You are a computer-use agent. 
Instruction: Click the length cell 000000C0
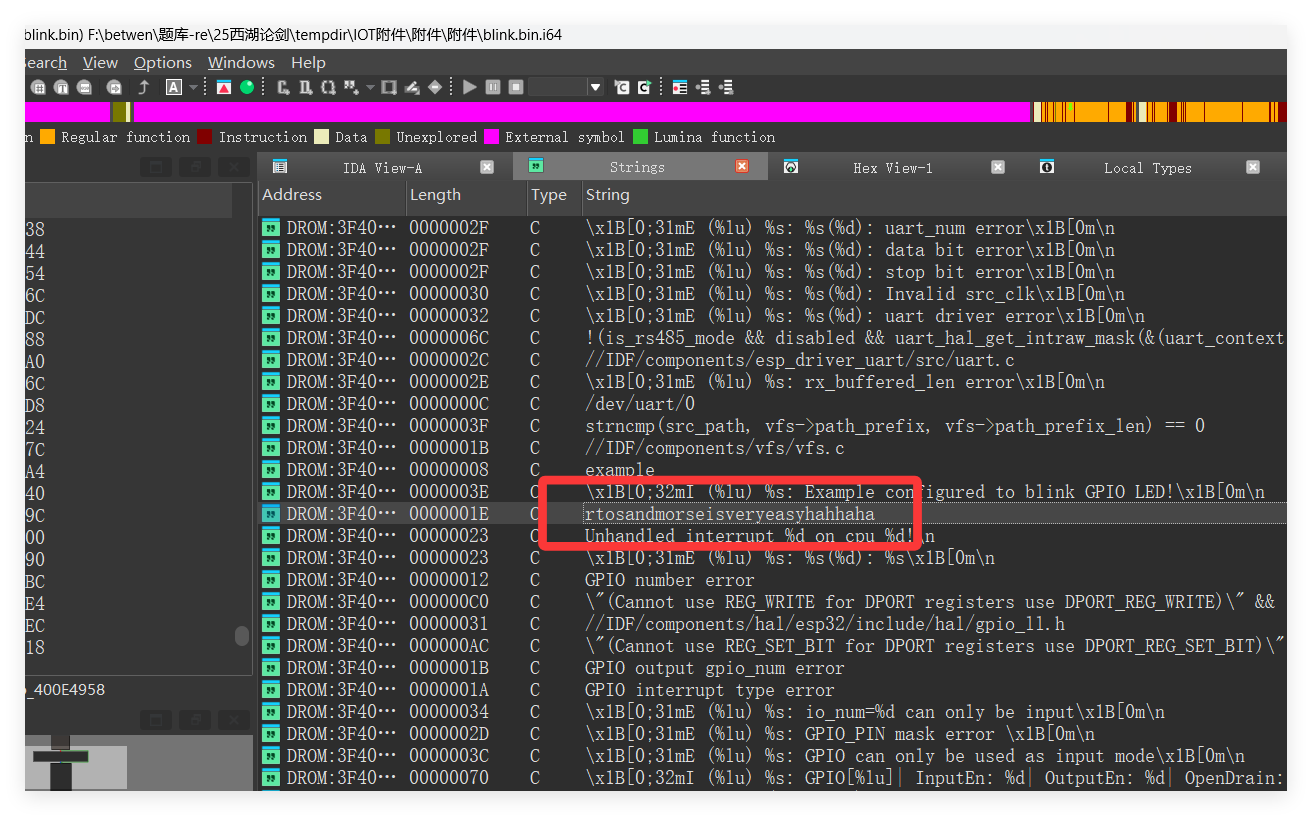click(x=449, y=602)
